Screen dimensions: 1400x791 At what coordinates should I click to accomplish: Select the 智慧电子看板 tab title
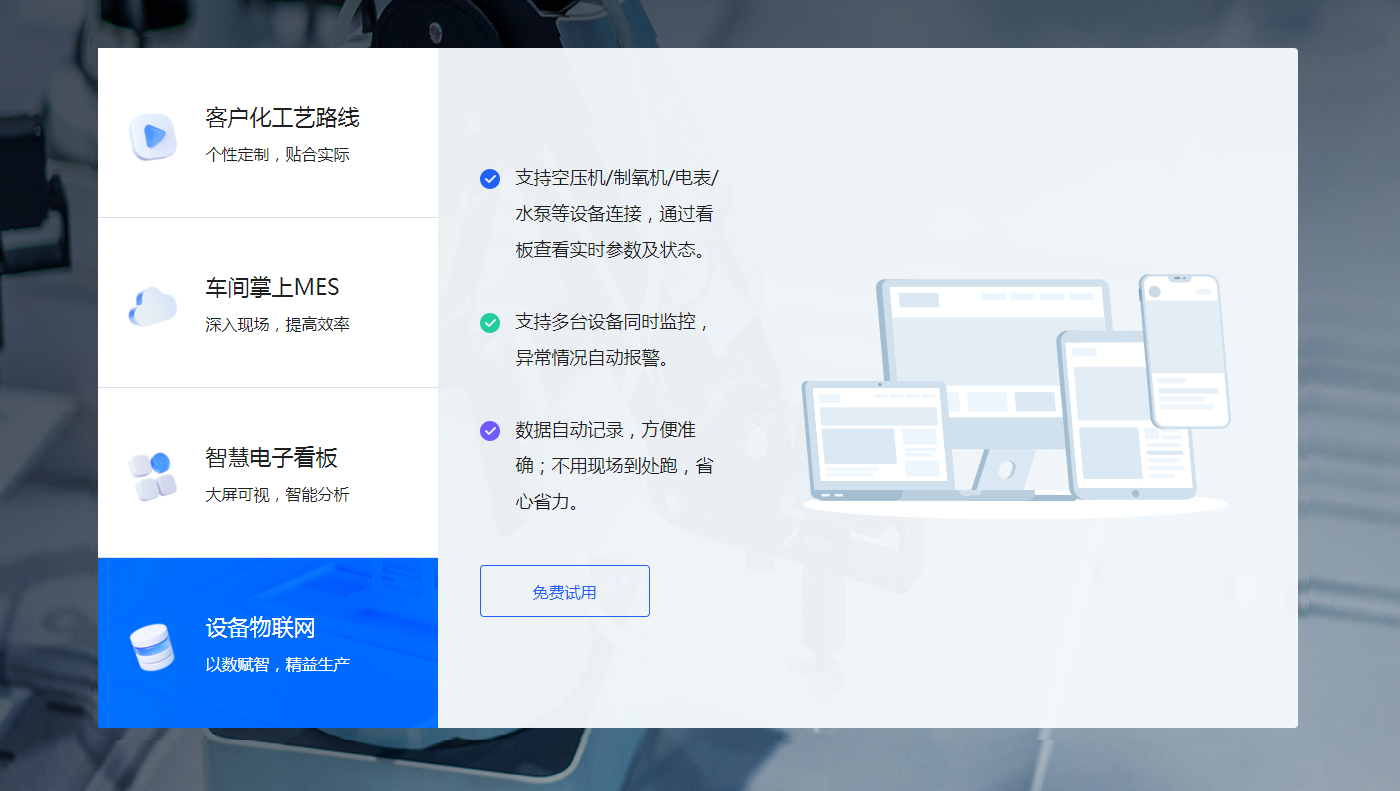(x=271, y=458)
